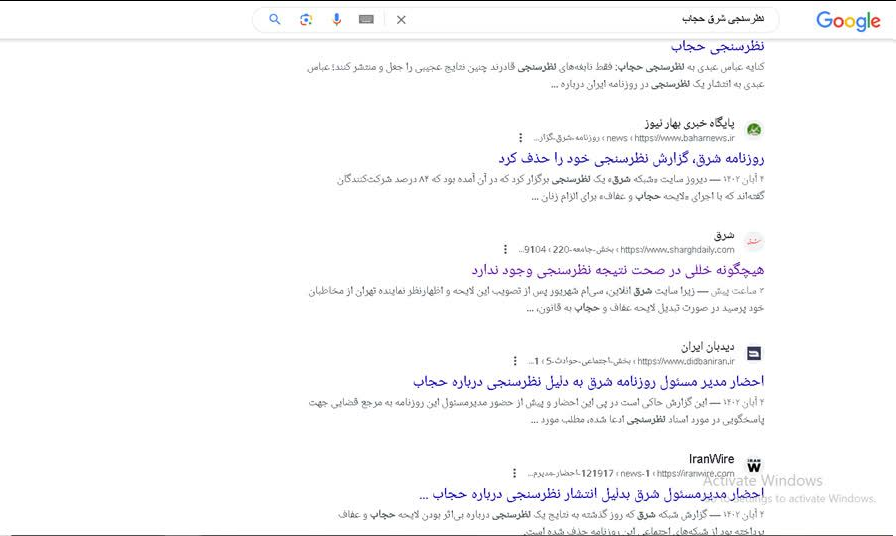Click the Shargh daily favicon

coord(754,242)
